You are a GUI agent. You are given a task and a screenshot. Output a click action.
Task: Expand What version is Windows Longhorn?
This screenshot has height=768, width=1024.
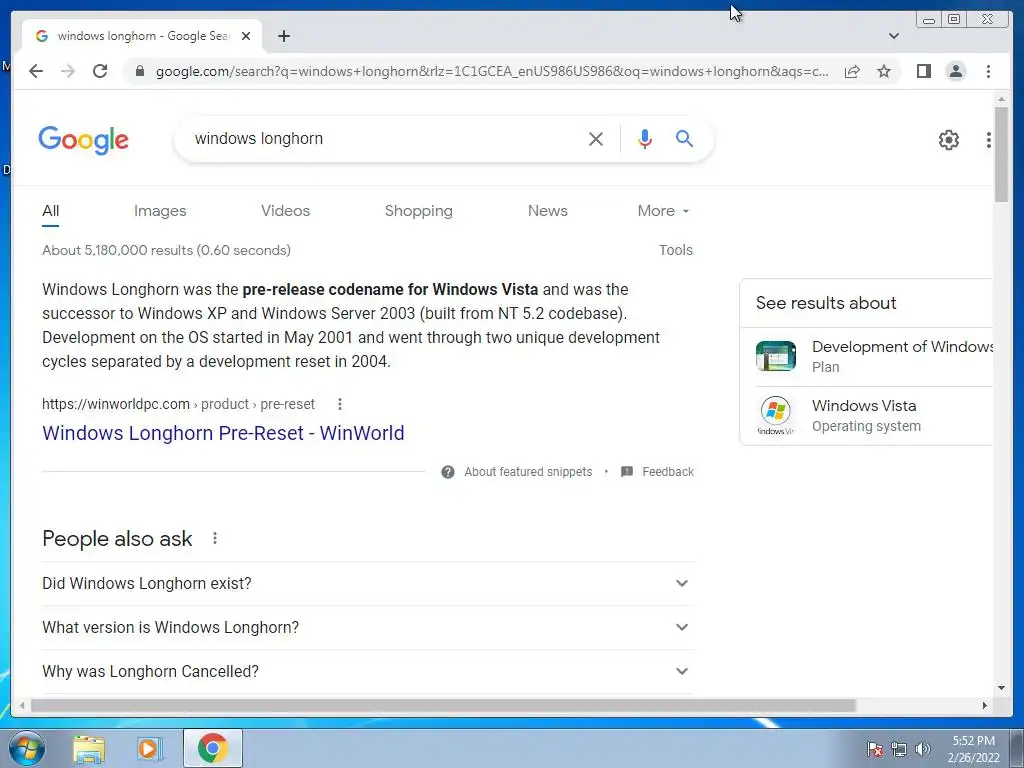(x=367, y=627)
